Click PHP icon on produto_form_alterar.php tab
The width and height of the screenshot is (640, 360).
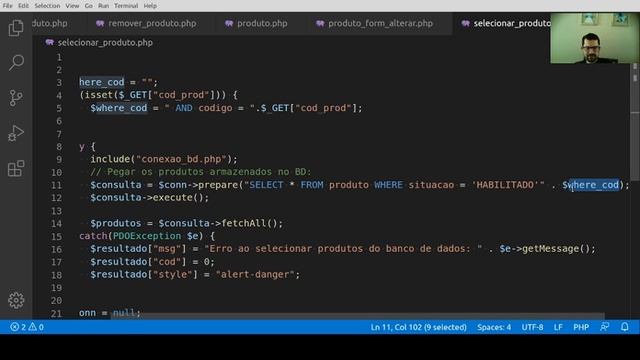pyautogui.click(x=320, y=23)
